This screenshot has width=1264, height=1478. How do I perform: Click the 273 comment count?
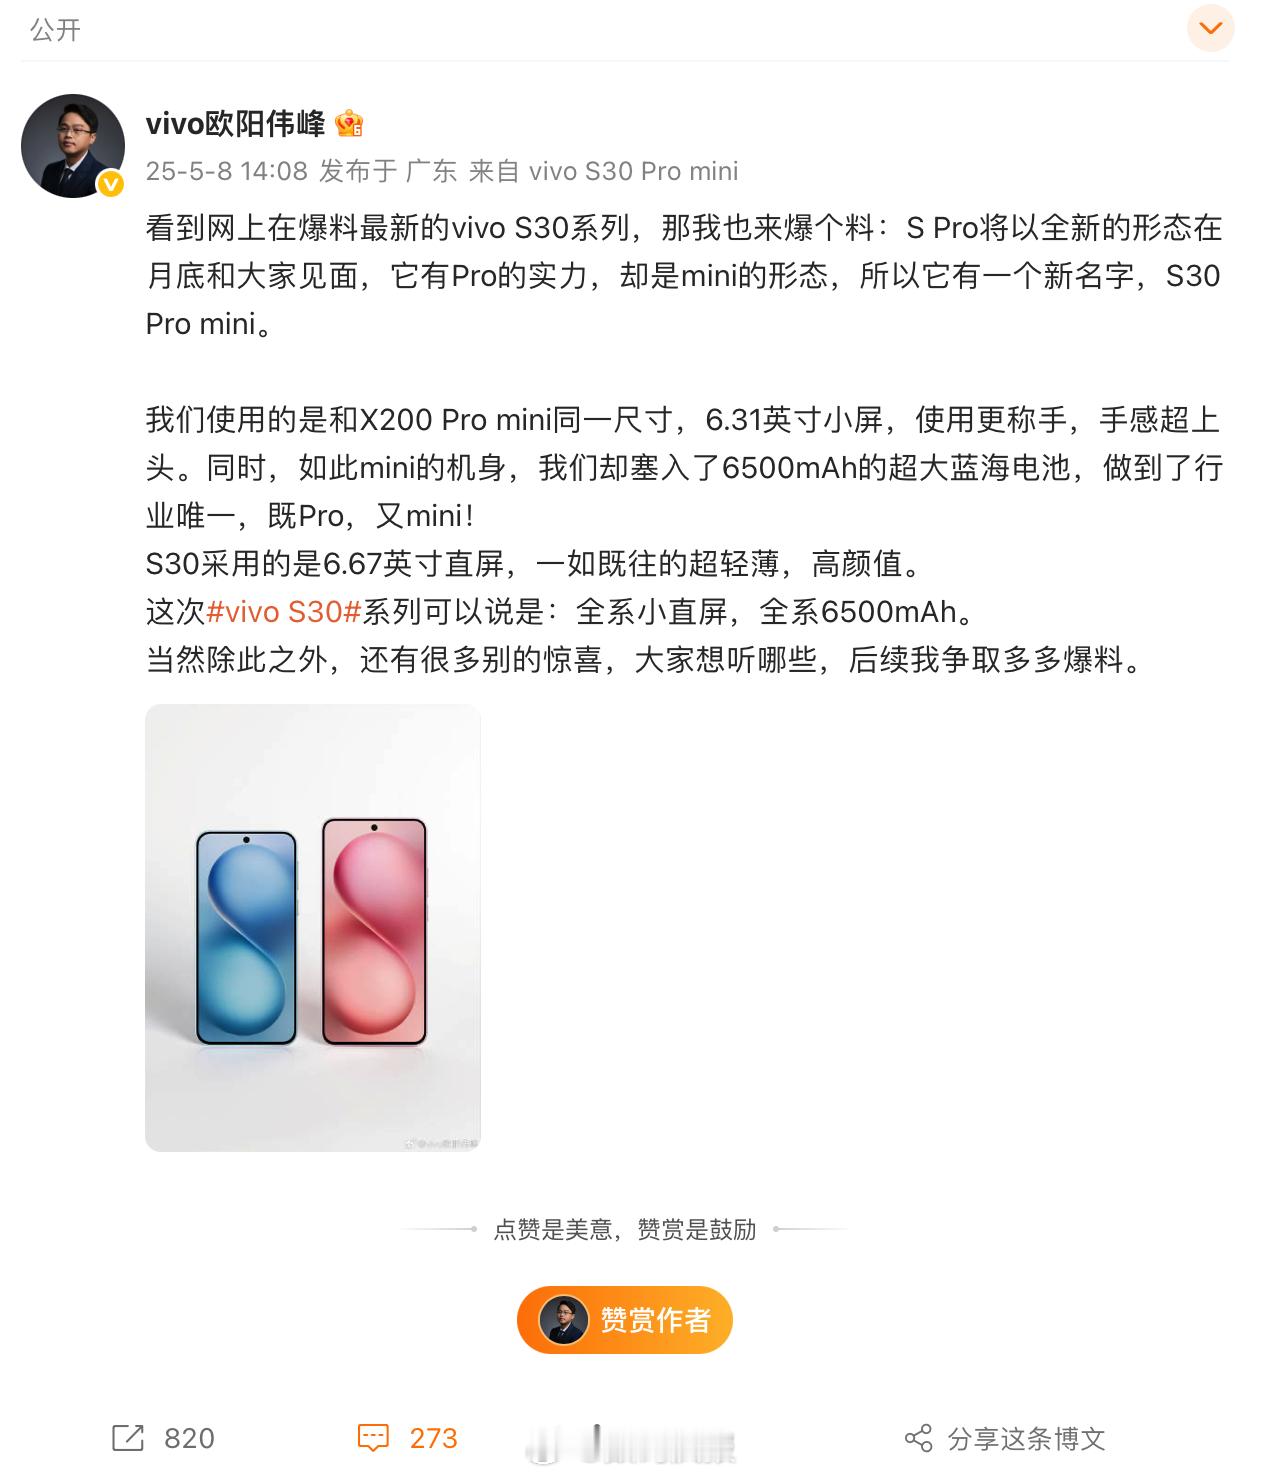coord(433,1438)
